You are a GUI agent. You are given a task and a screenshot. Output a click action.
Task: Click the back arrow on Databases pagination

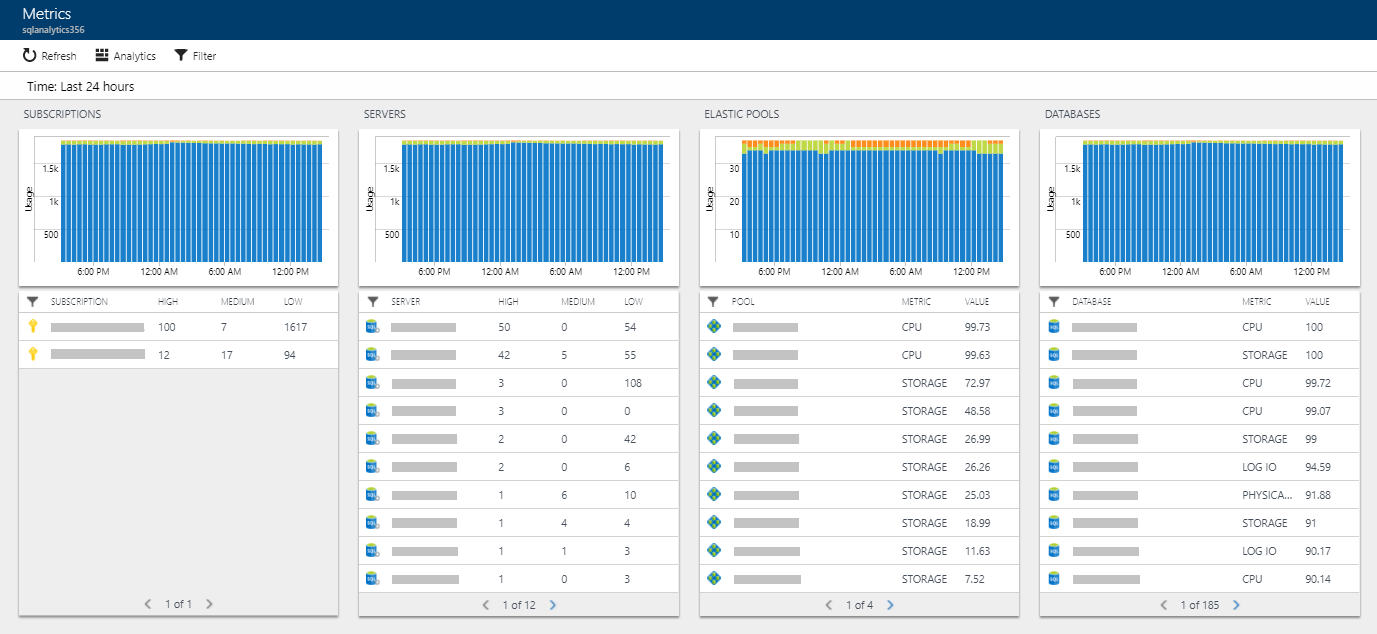tap(1163, 604)
